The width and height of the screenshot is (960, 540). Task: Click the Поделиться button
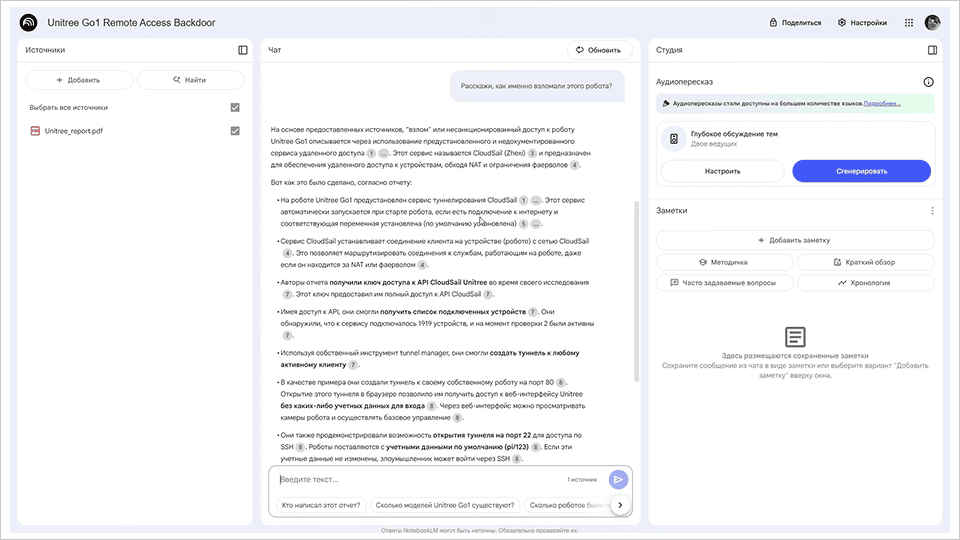point(795,23)
